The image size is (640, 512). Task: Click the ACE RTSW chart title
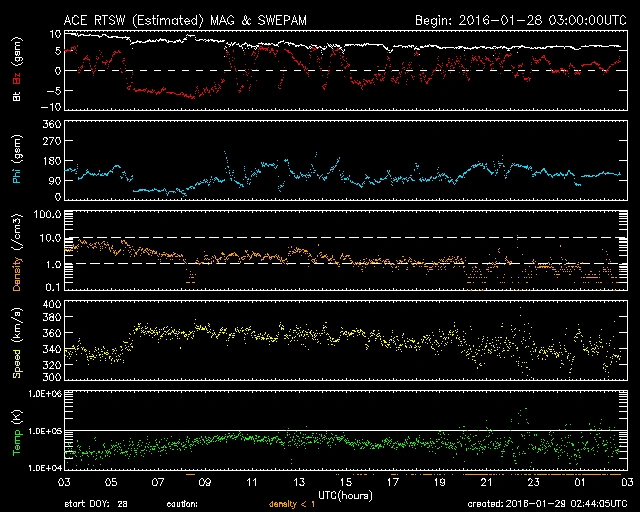(x=178, y=20)
